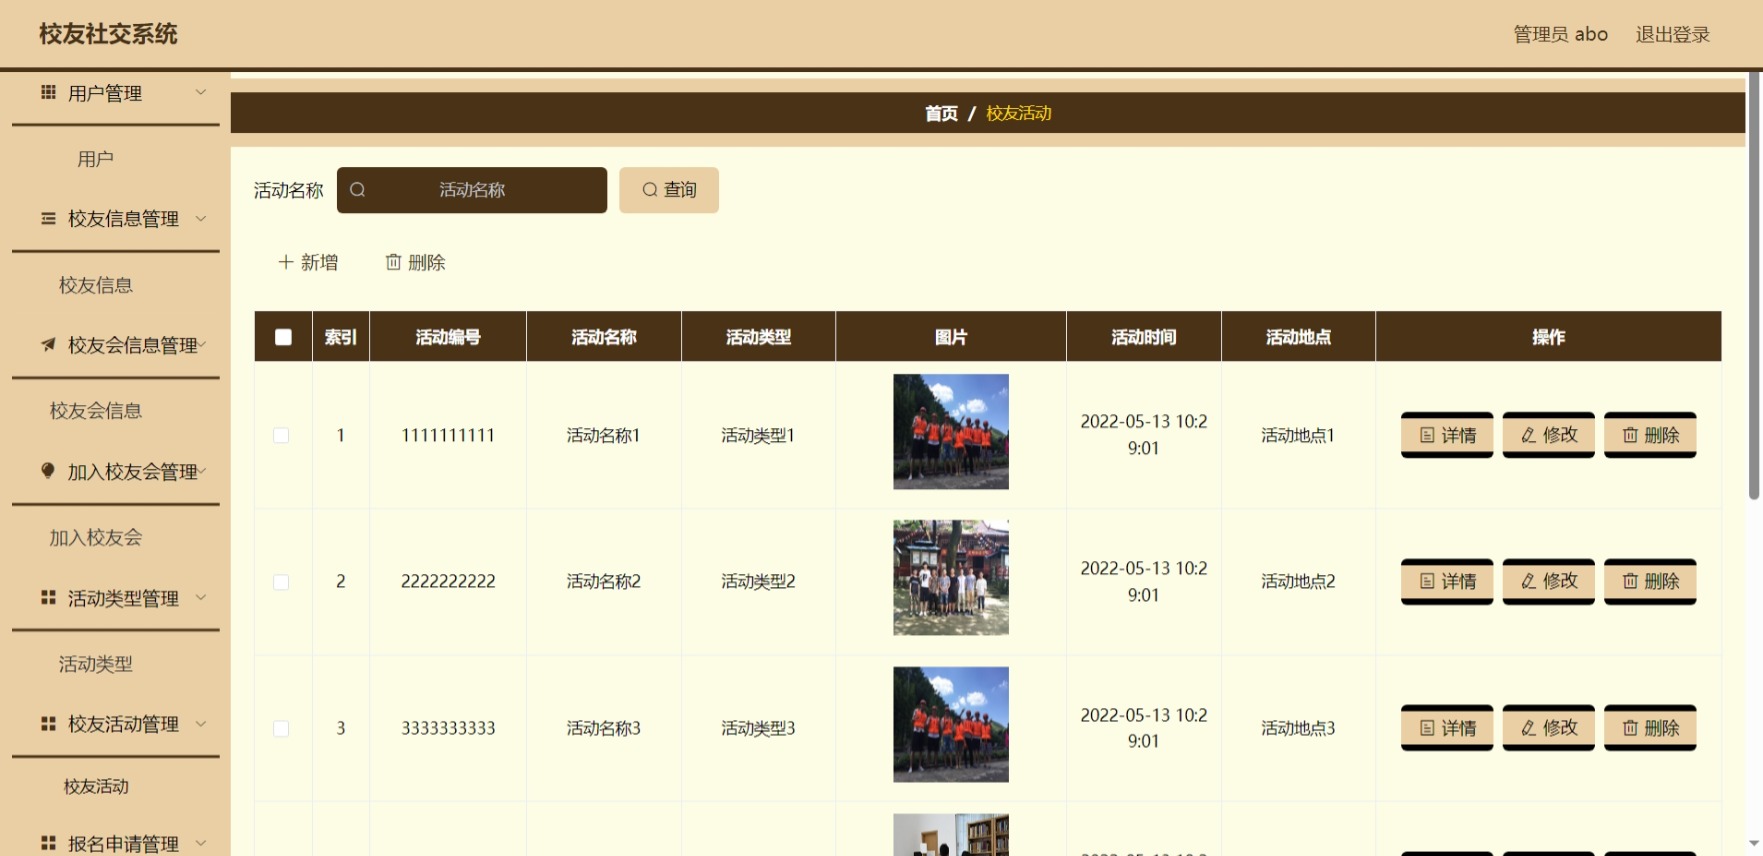This screenshot has width=1763, height=856.
Task: Click the document icon in row 2 详情
Action: [x=1428, y=581]
